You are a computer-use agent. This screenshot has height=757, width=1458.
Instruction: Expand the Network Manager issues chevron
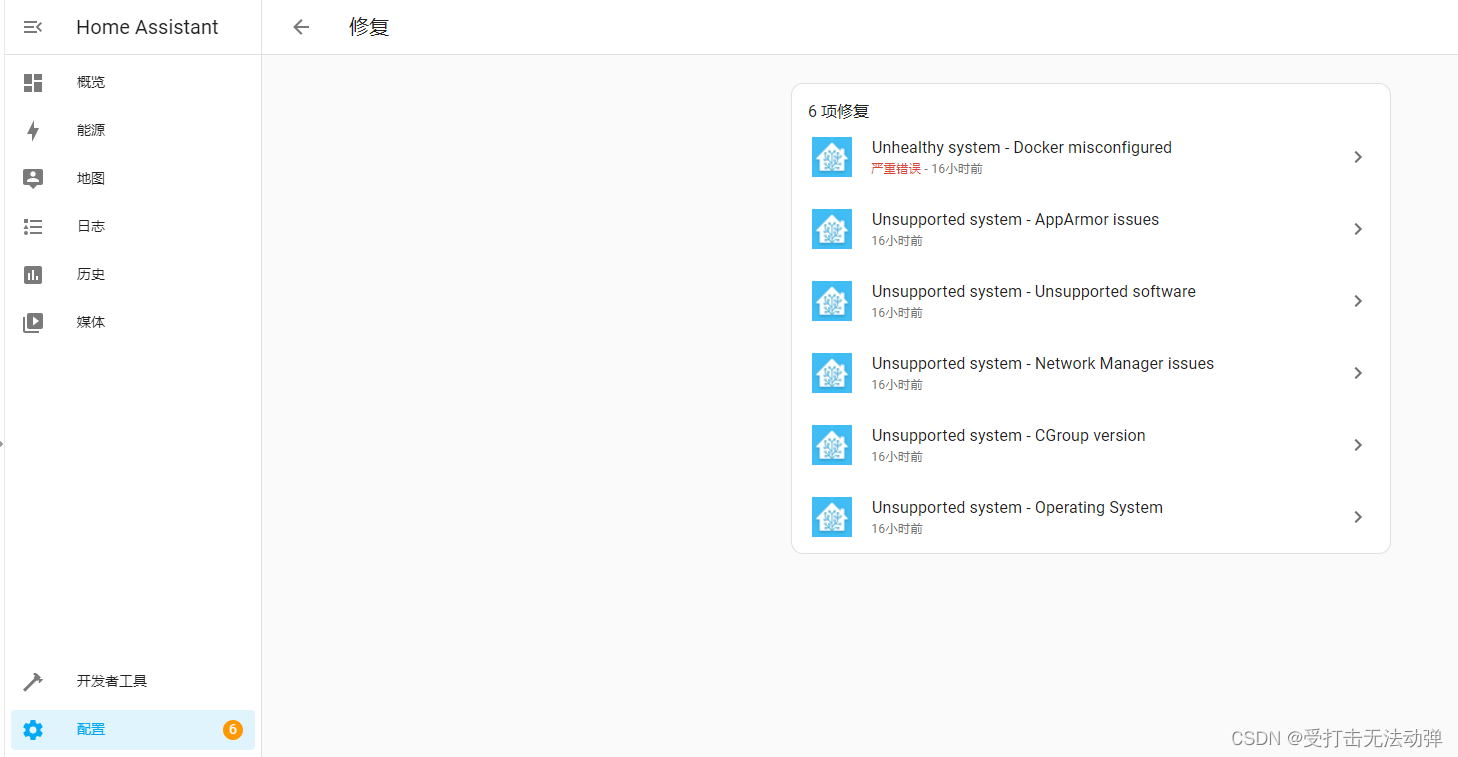[x=1358, y=373]
